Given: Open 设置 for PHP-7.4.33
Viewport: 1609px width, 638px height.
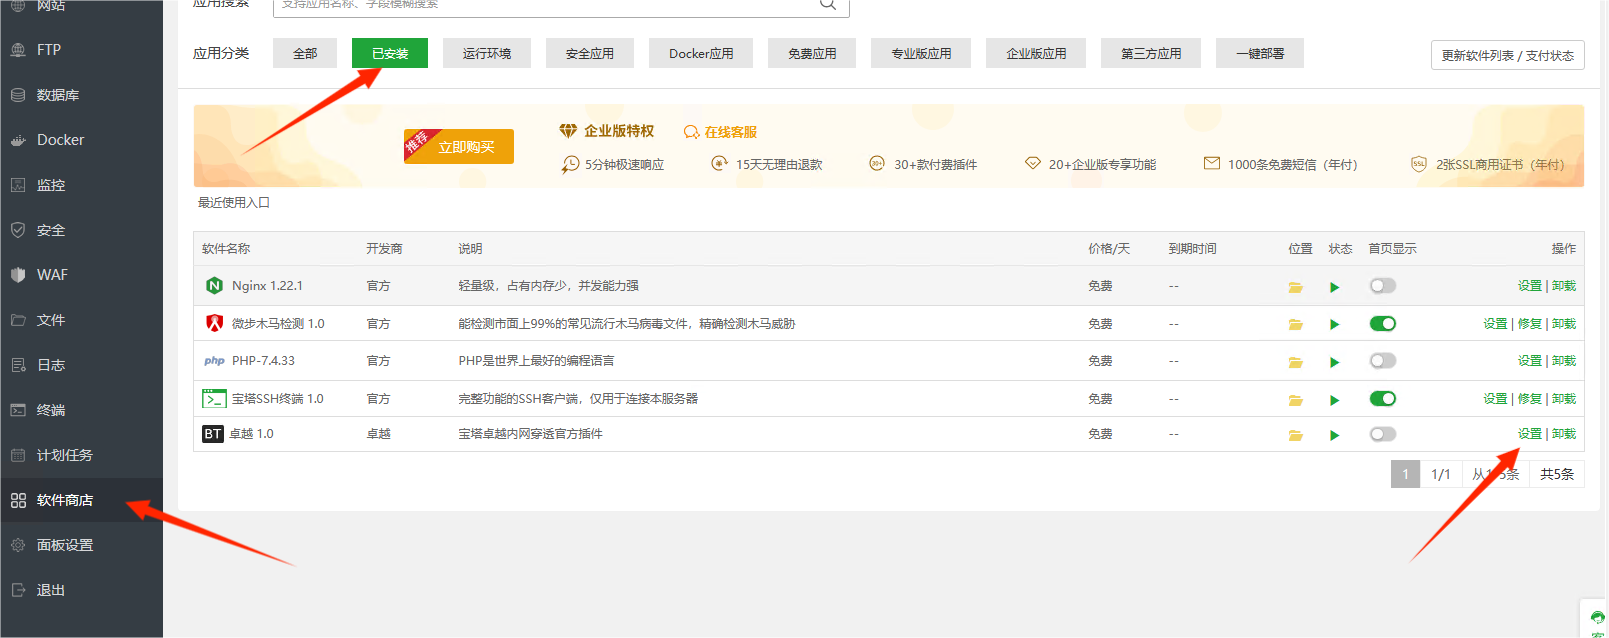Looking at the screenshot, I should point(1529,361).
